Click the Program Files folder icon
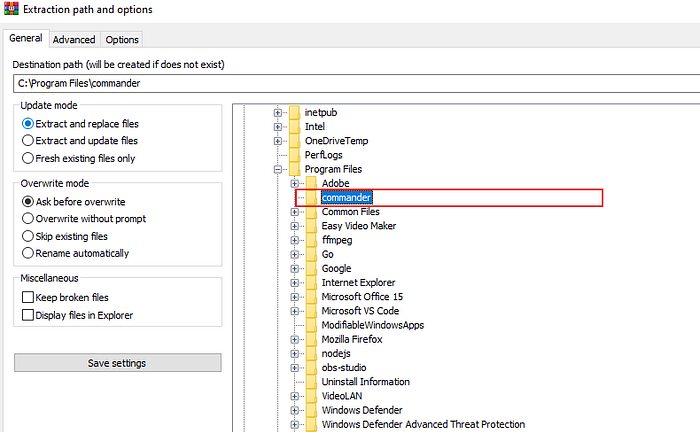The width and height of the screenshot is (700, 432). [x=295, y=169]
